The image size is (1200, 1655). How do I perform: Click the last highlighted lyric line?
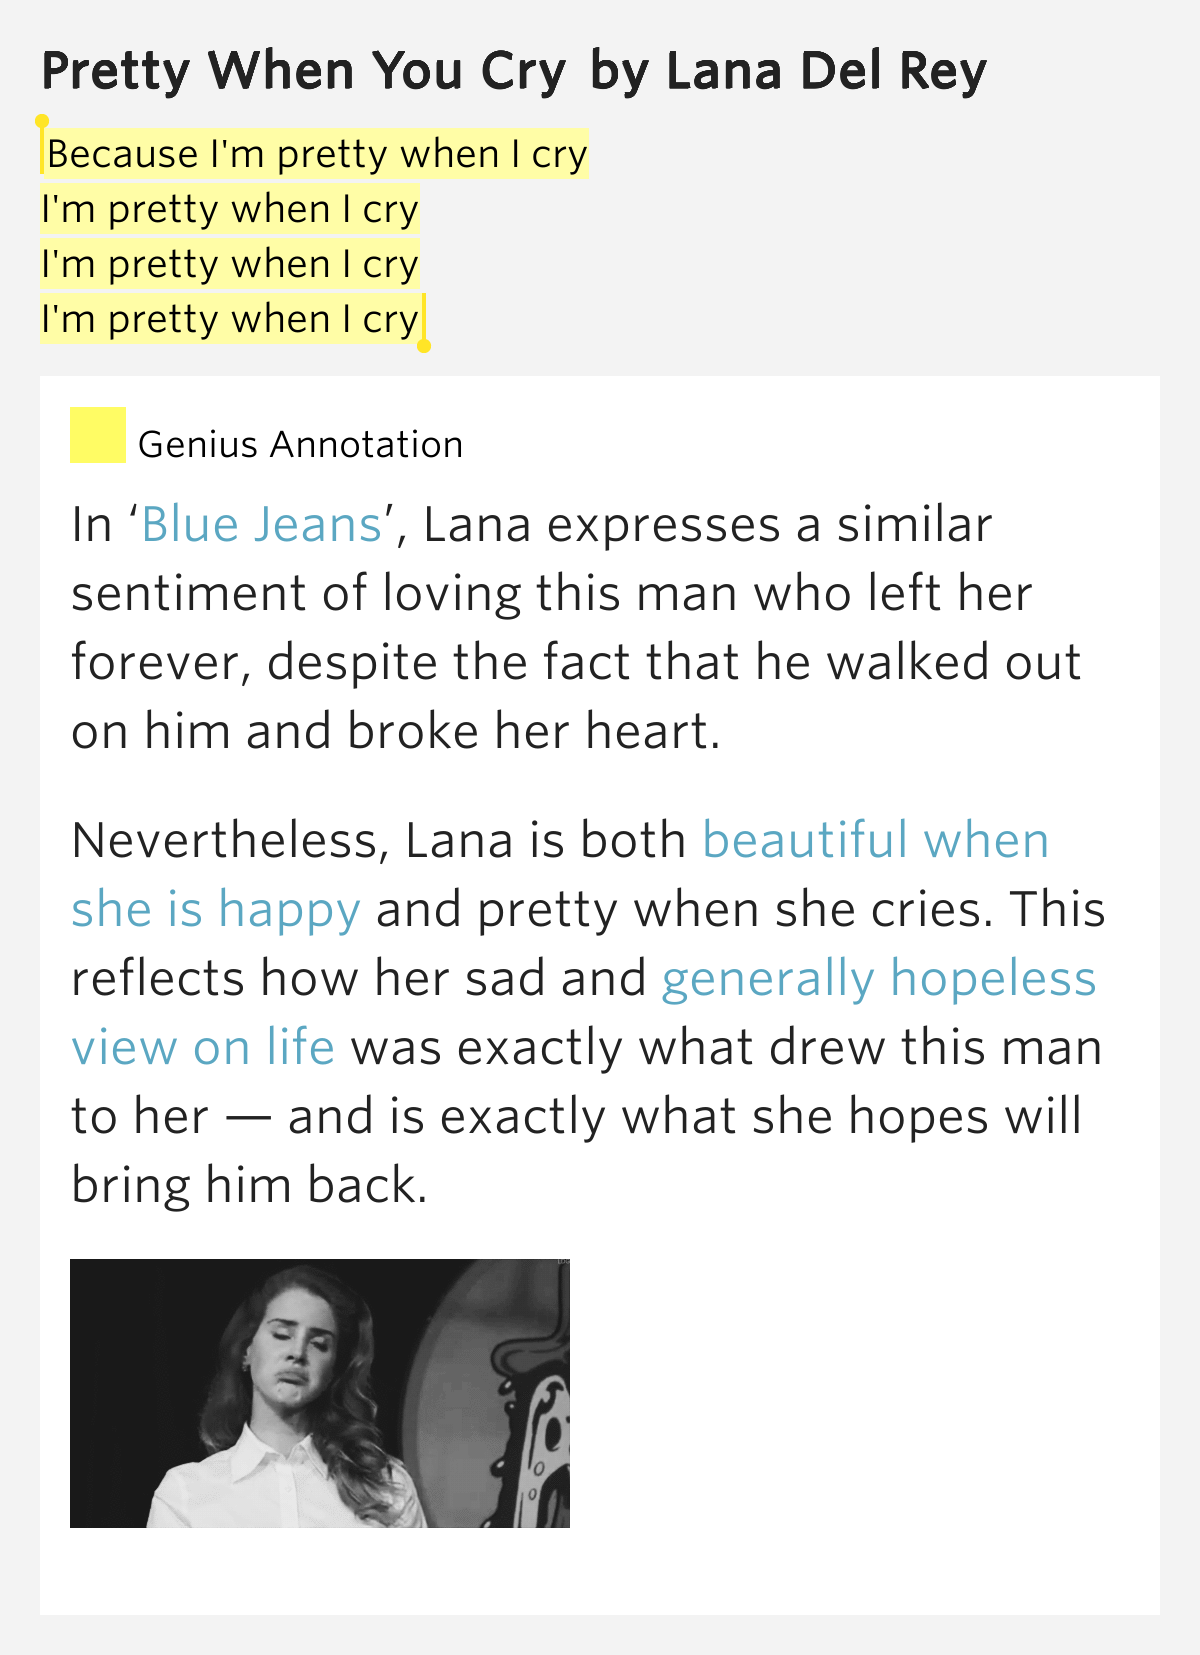[229, 319]
